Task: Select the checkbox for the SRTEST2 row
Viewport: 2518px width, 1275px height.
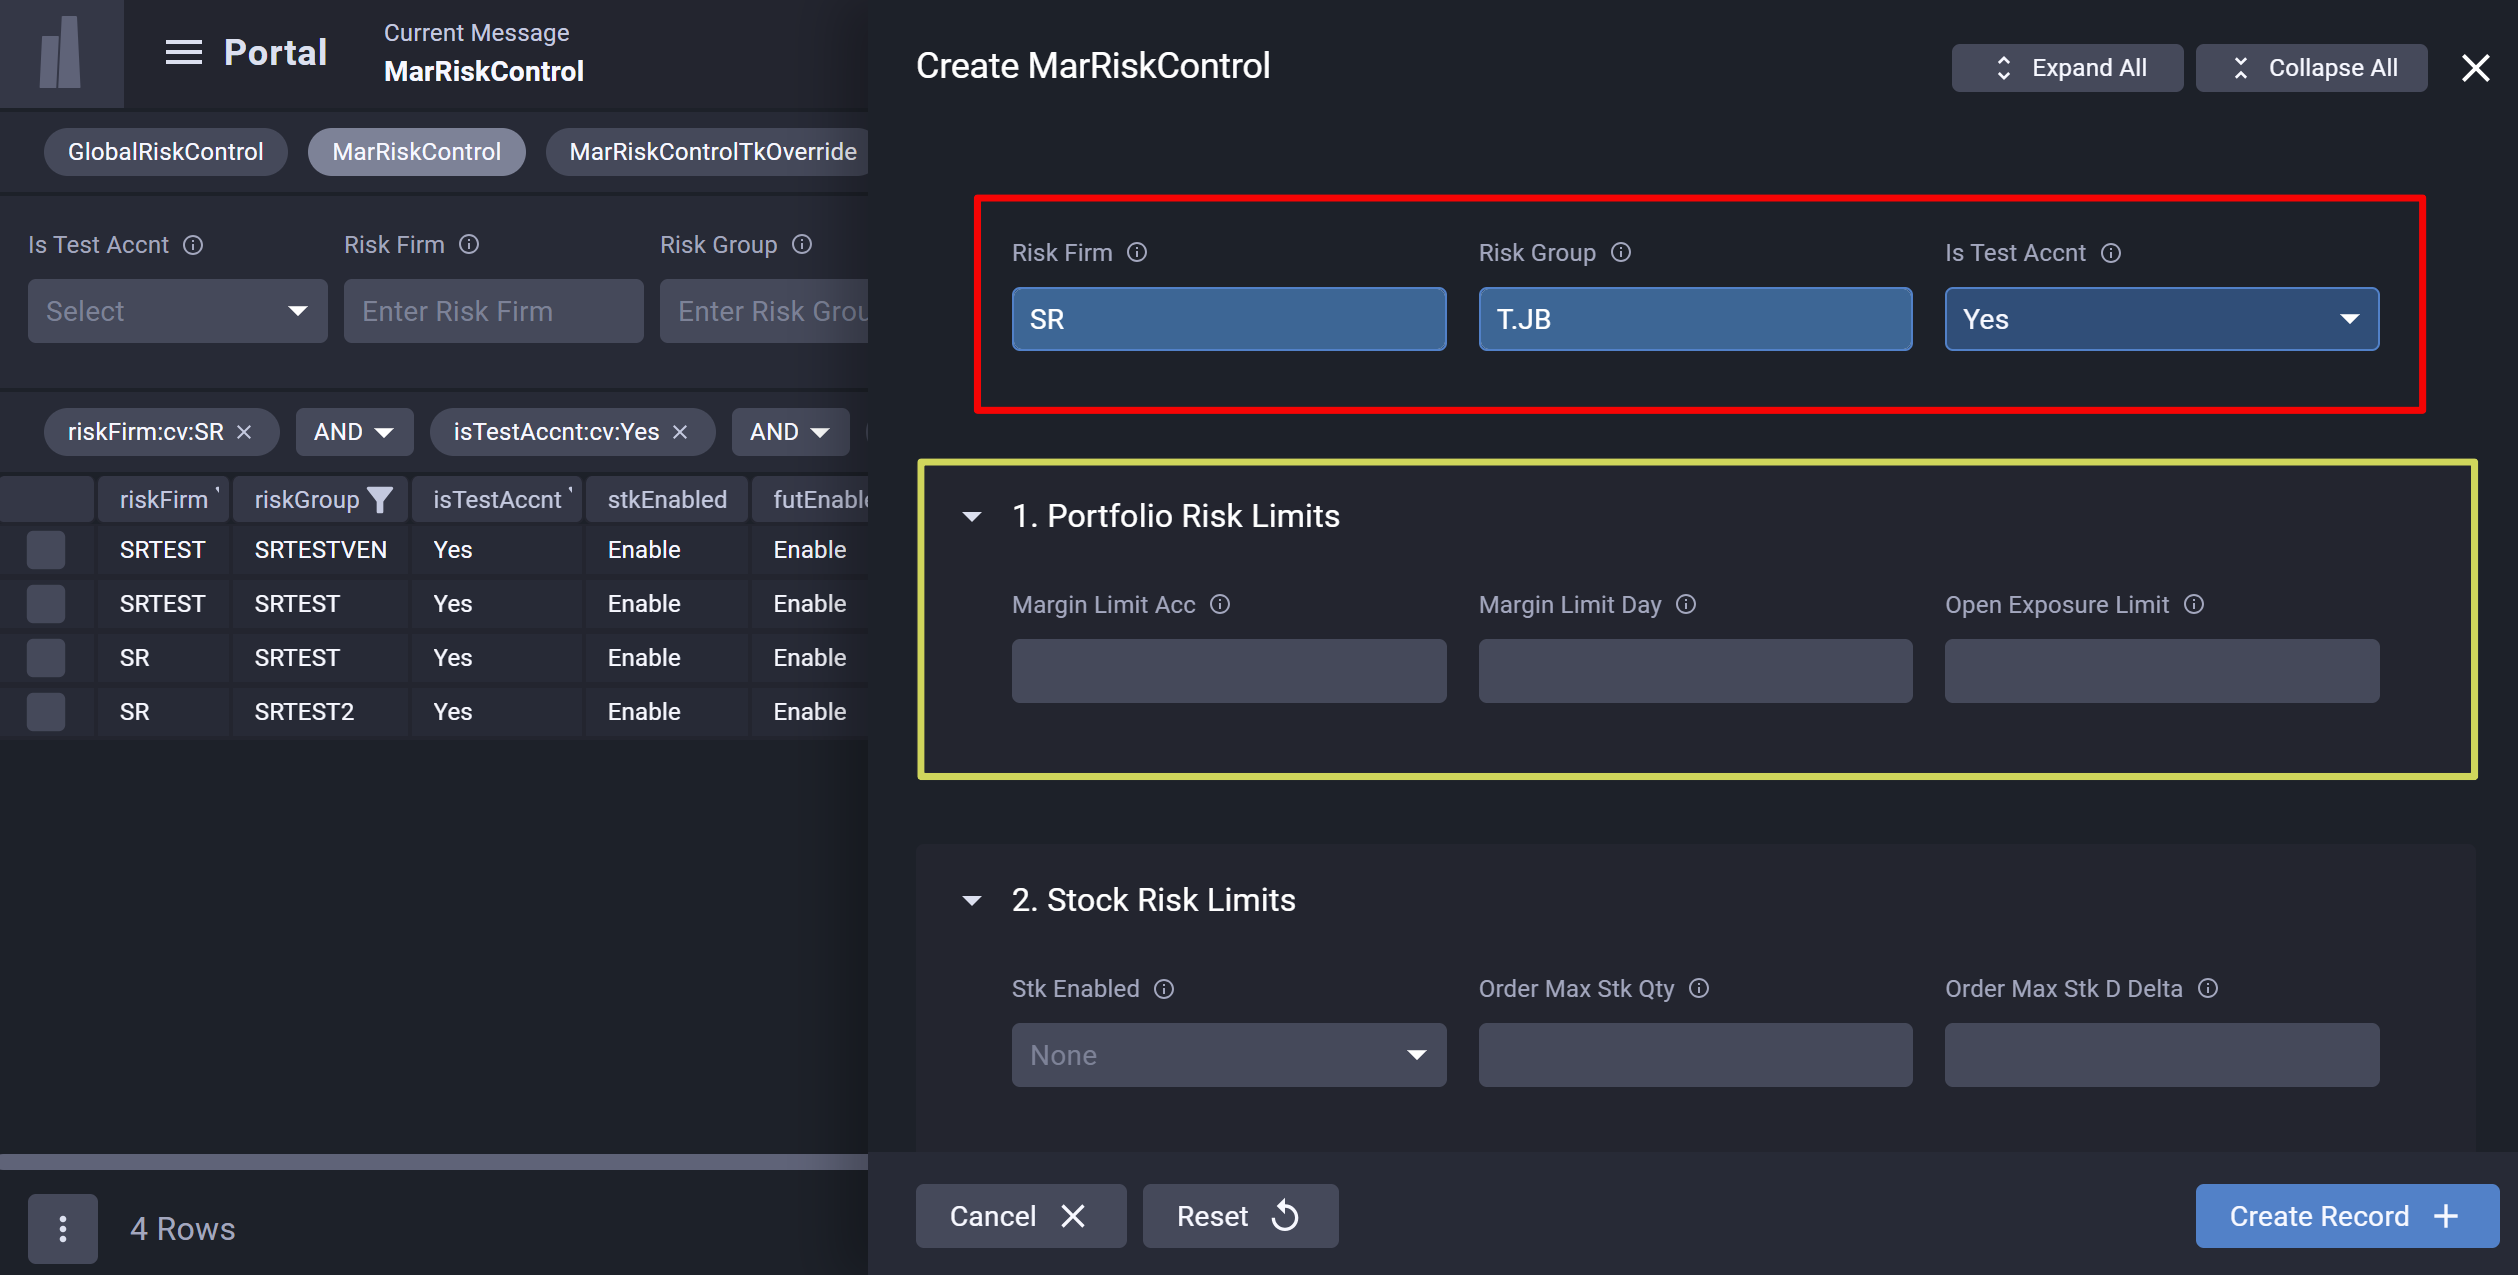Action: (46, 712)
